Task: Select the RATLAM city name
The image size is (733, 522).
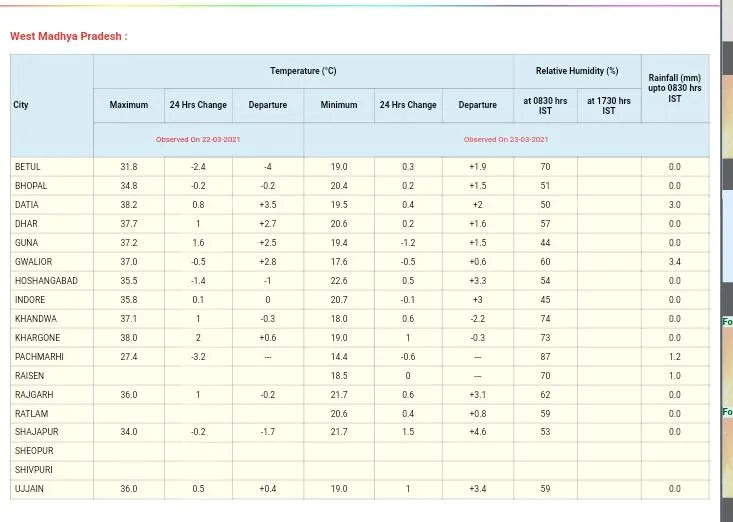Action: click(x=31, y=414)
